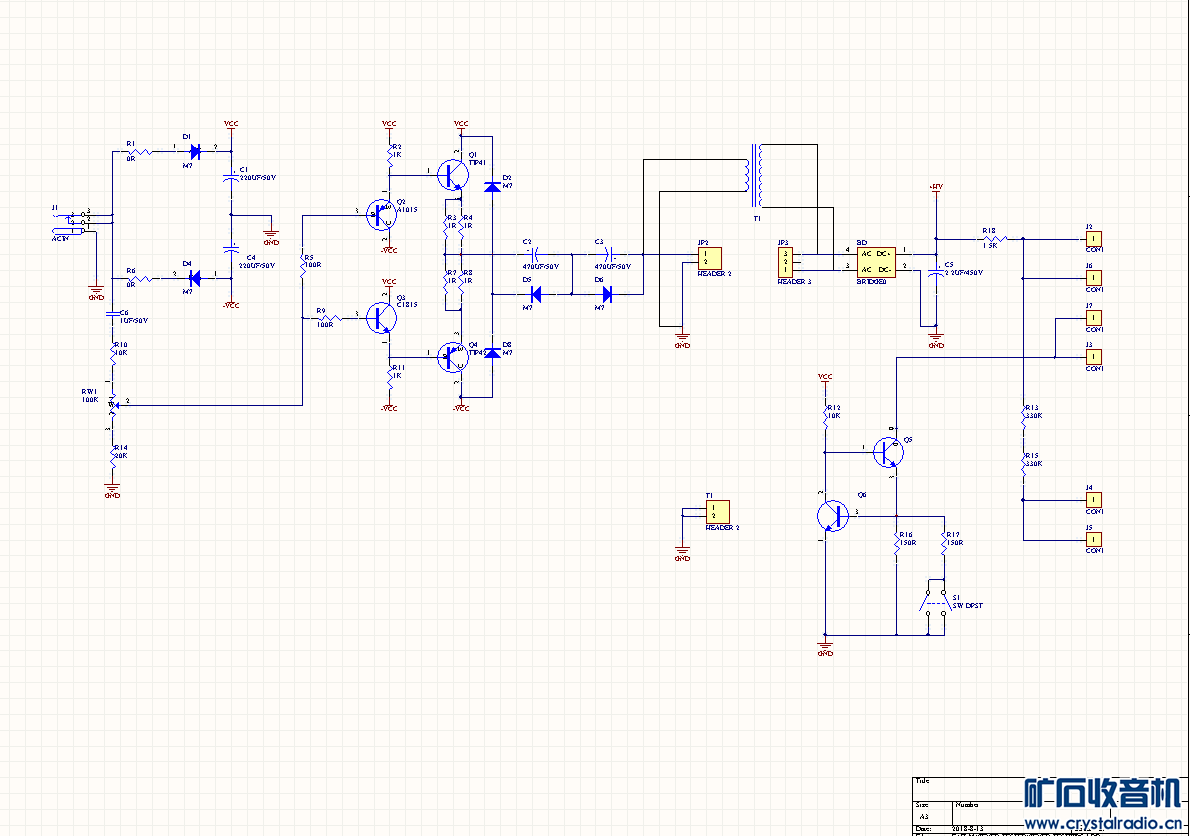Select diode D1 in the rectifier

[x=195, y=152]
